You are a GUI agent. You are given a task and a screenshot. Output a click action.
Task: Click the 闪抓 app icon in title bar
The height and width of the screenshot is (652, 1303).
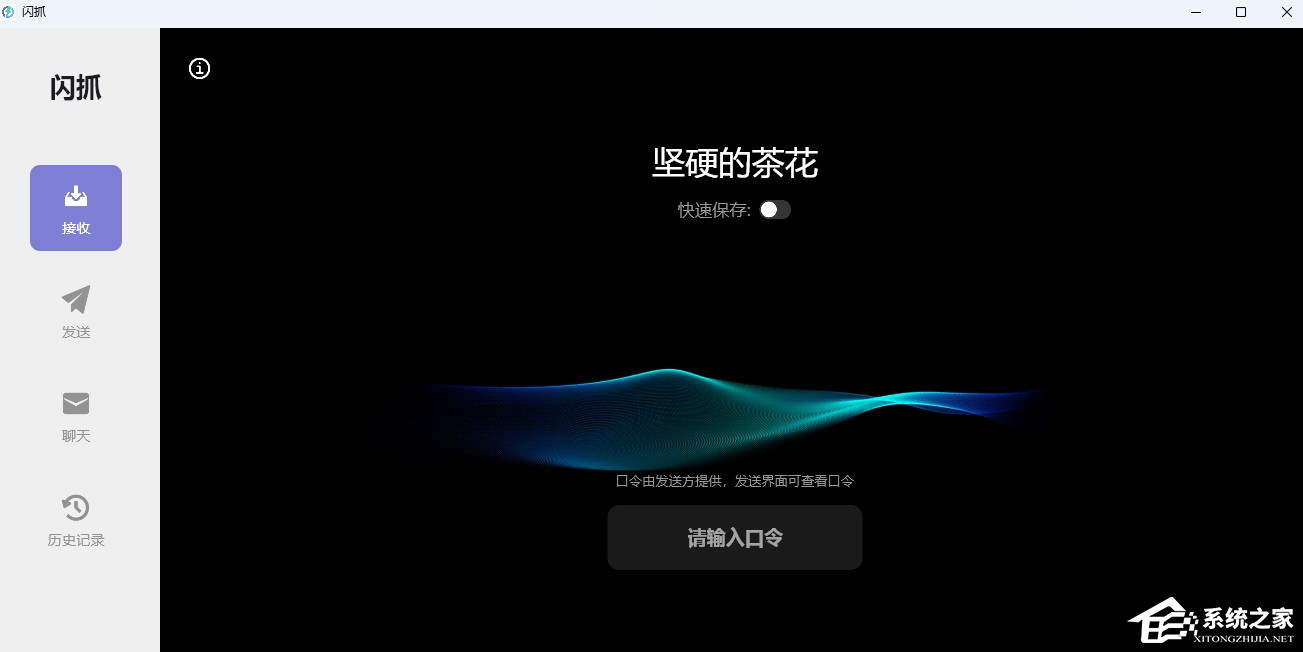pos(11,12)
